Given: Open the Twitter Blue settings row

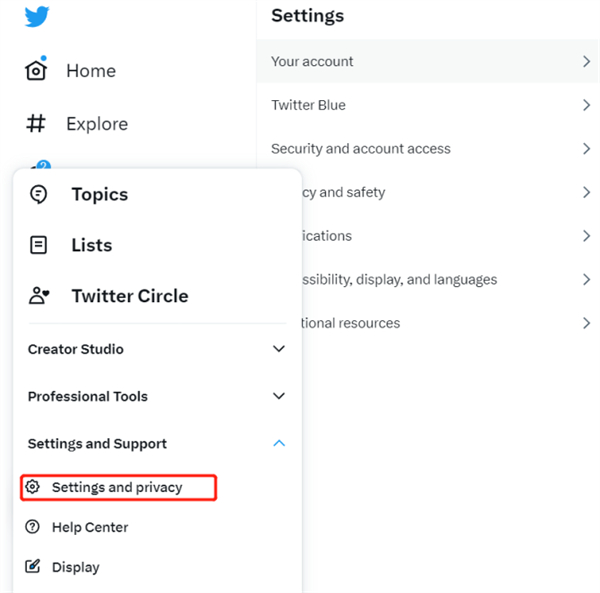Looking at the screenshot, I should pyautogui.click(x=308, y=105).
